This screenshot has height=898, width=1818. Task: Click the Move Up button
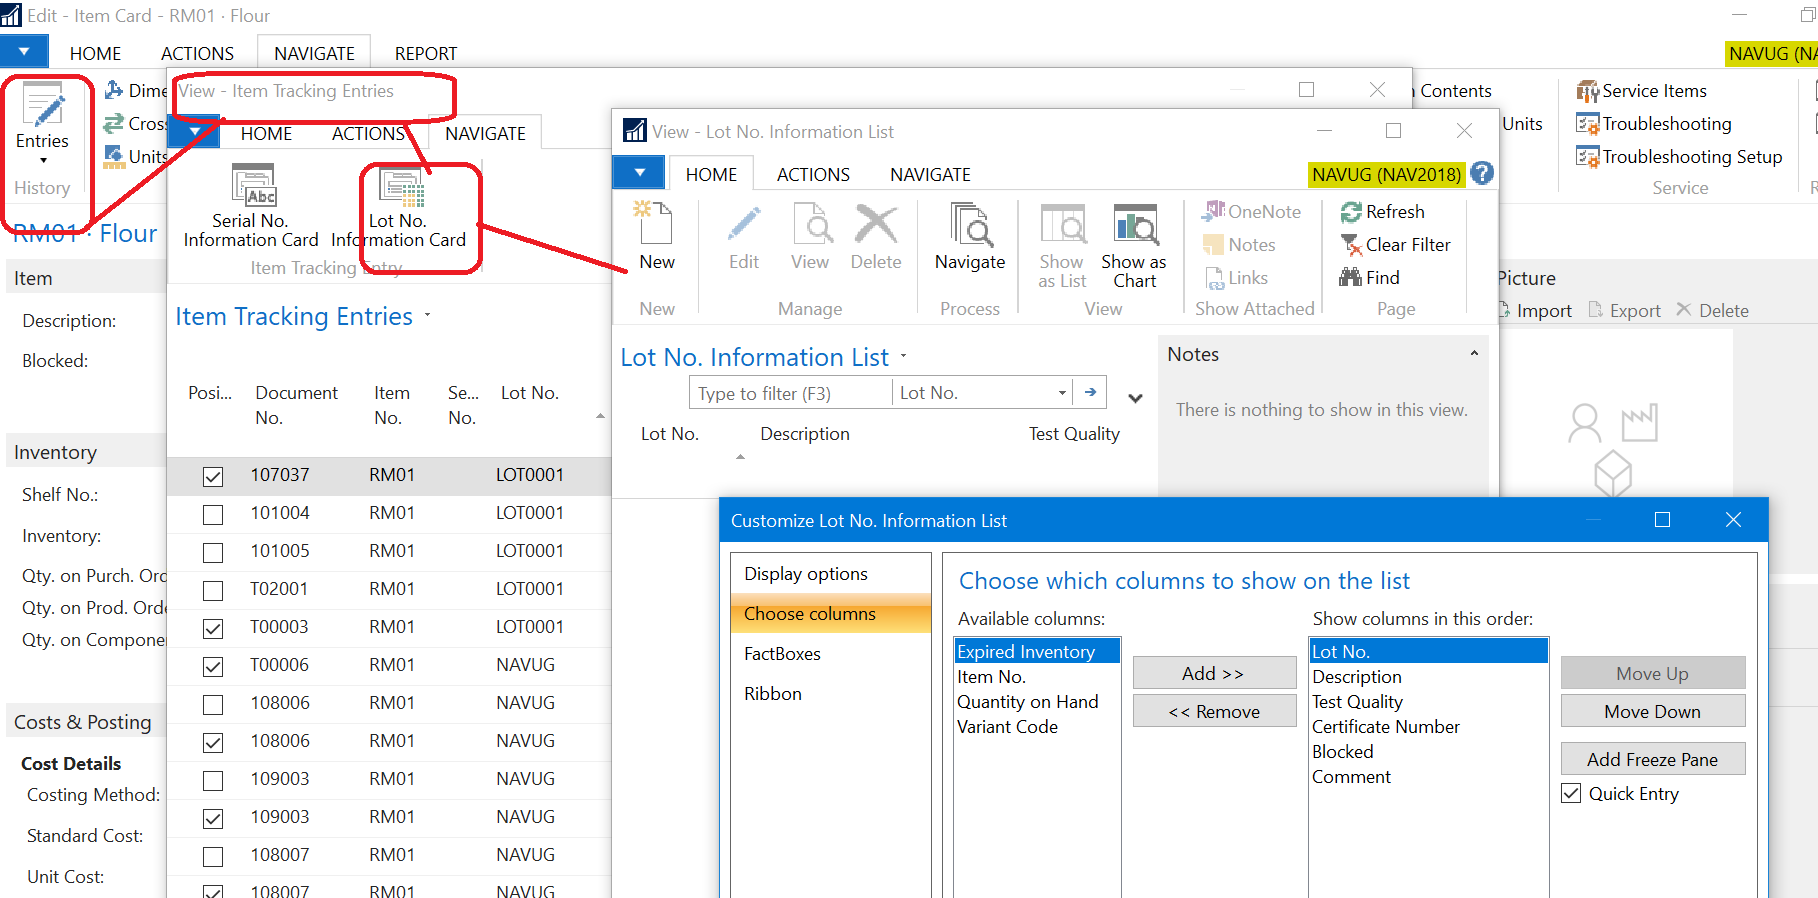point(1652,673)
